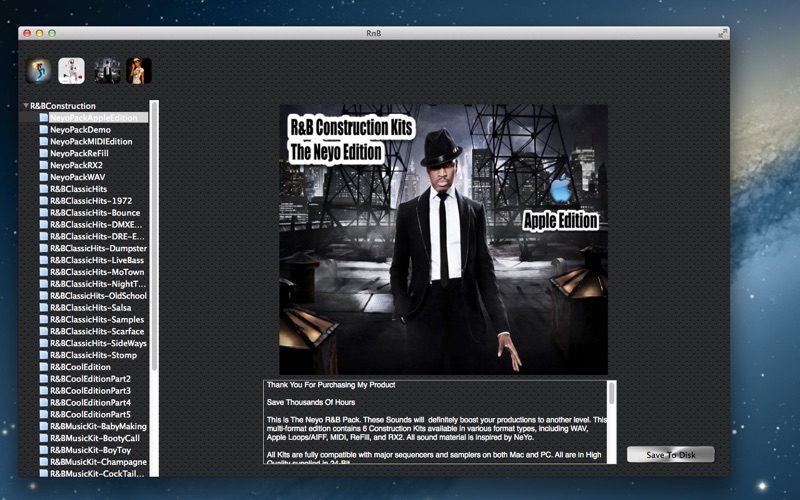800x500 pixels.
Task: Click the folder icon beside R&BClassicHits-Salsa
Action: [x=44, y=308]
